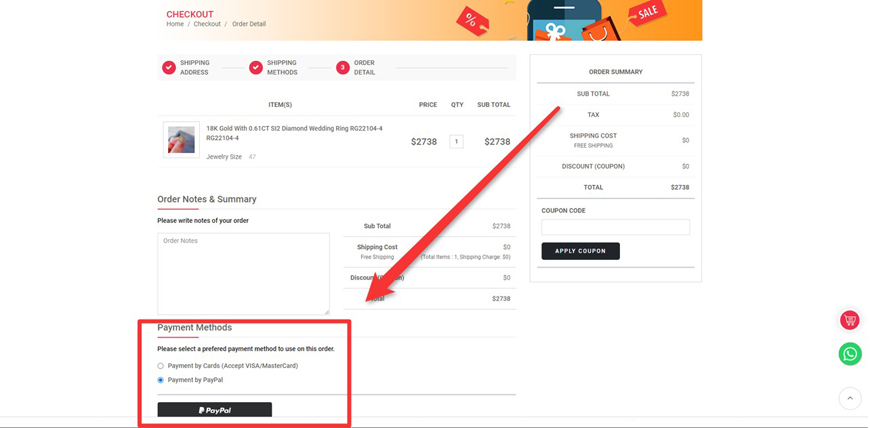Image resolution: width=870 pixels, height=428 pixels.
Task: Click the Shipping Address step label
Action: [195, 68]
